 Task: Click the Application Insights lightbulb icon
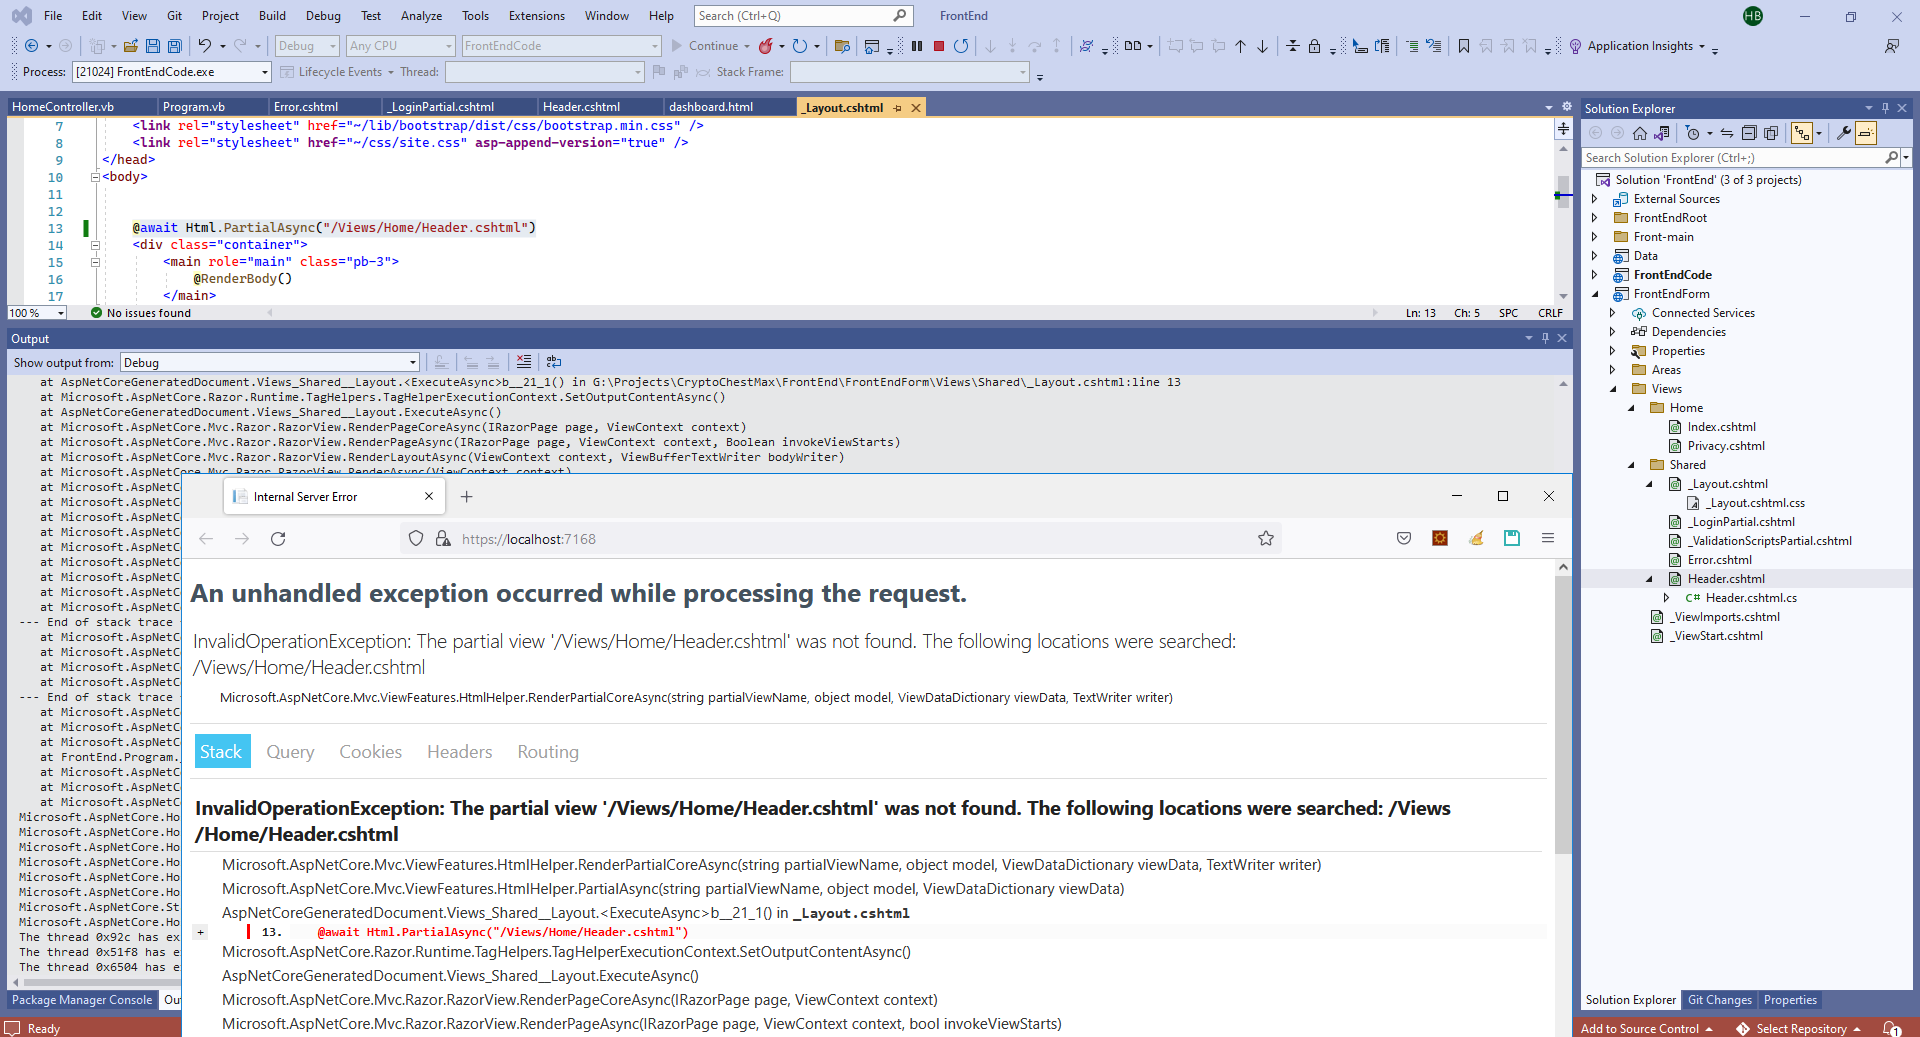click(1576, 46)
